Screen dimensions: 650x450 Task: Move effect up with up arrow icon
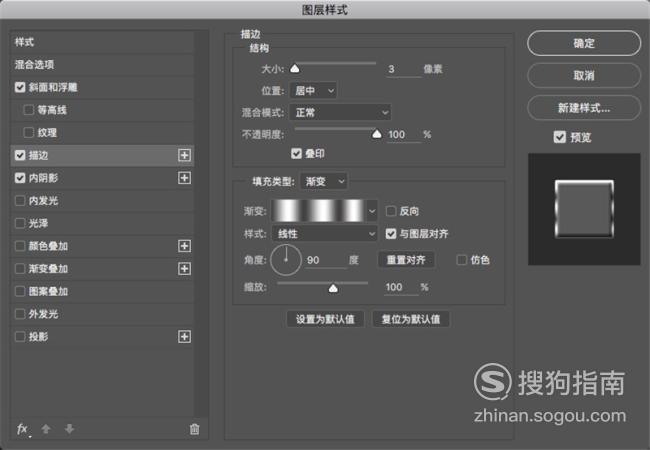click(x=46, y=429)
